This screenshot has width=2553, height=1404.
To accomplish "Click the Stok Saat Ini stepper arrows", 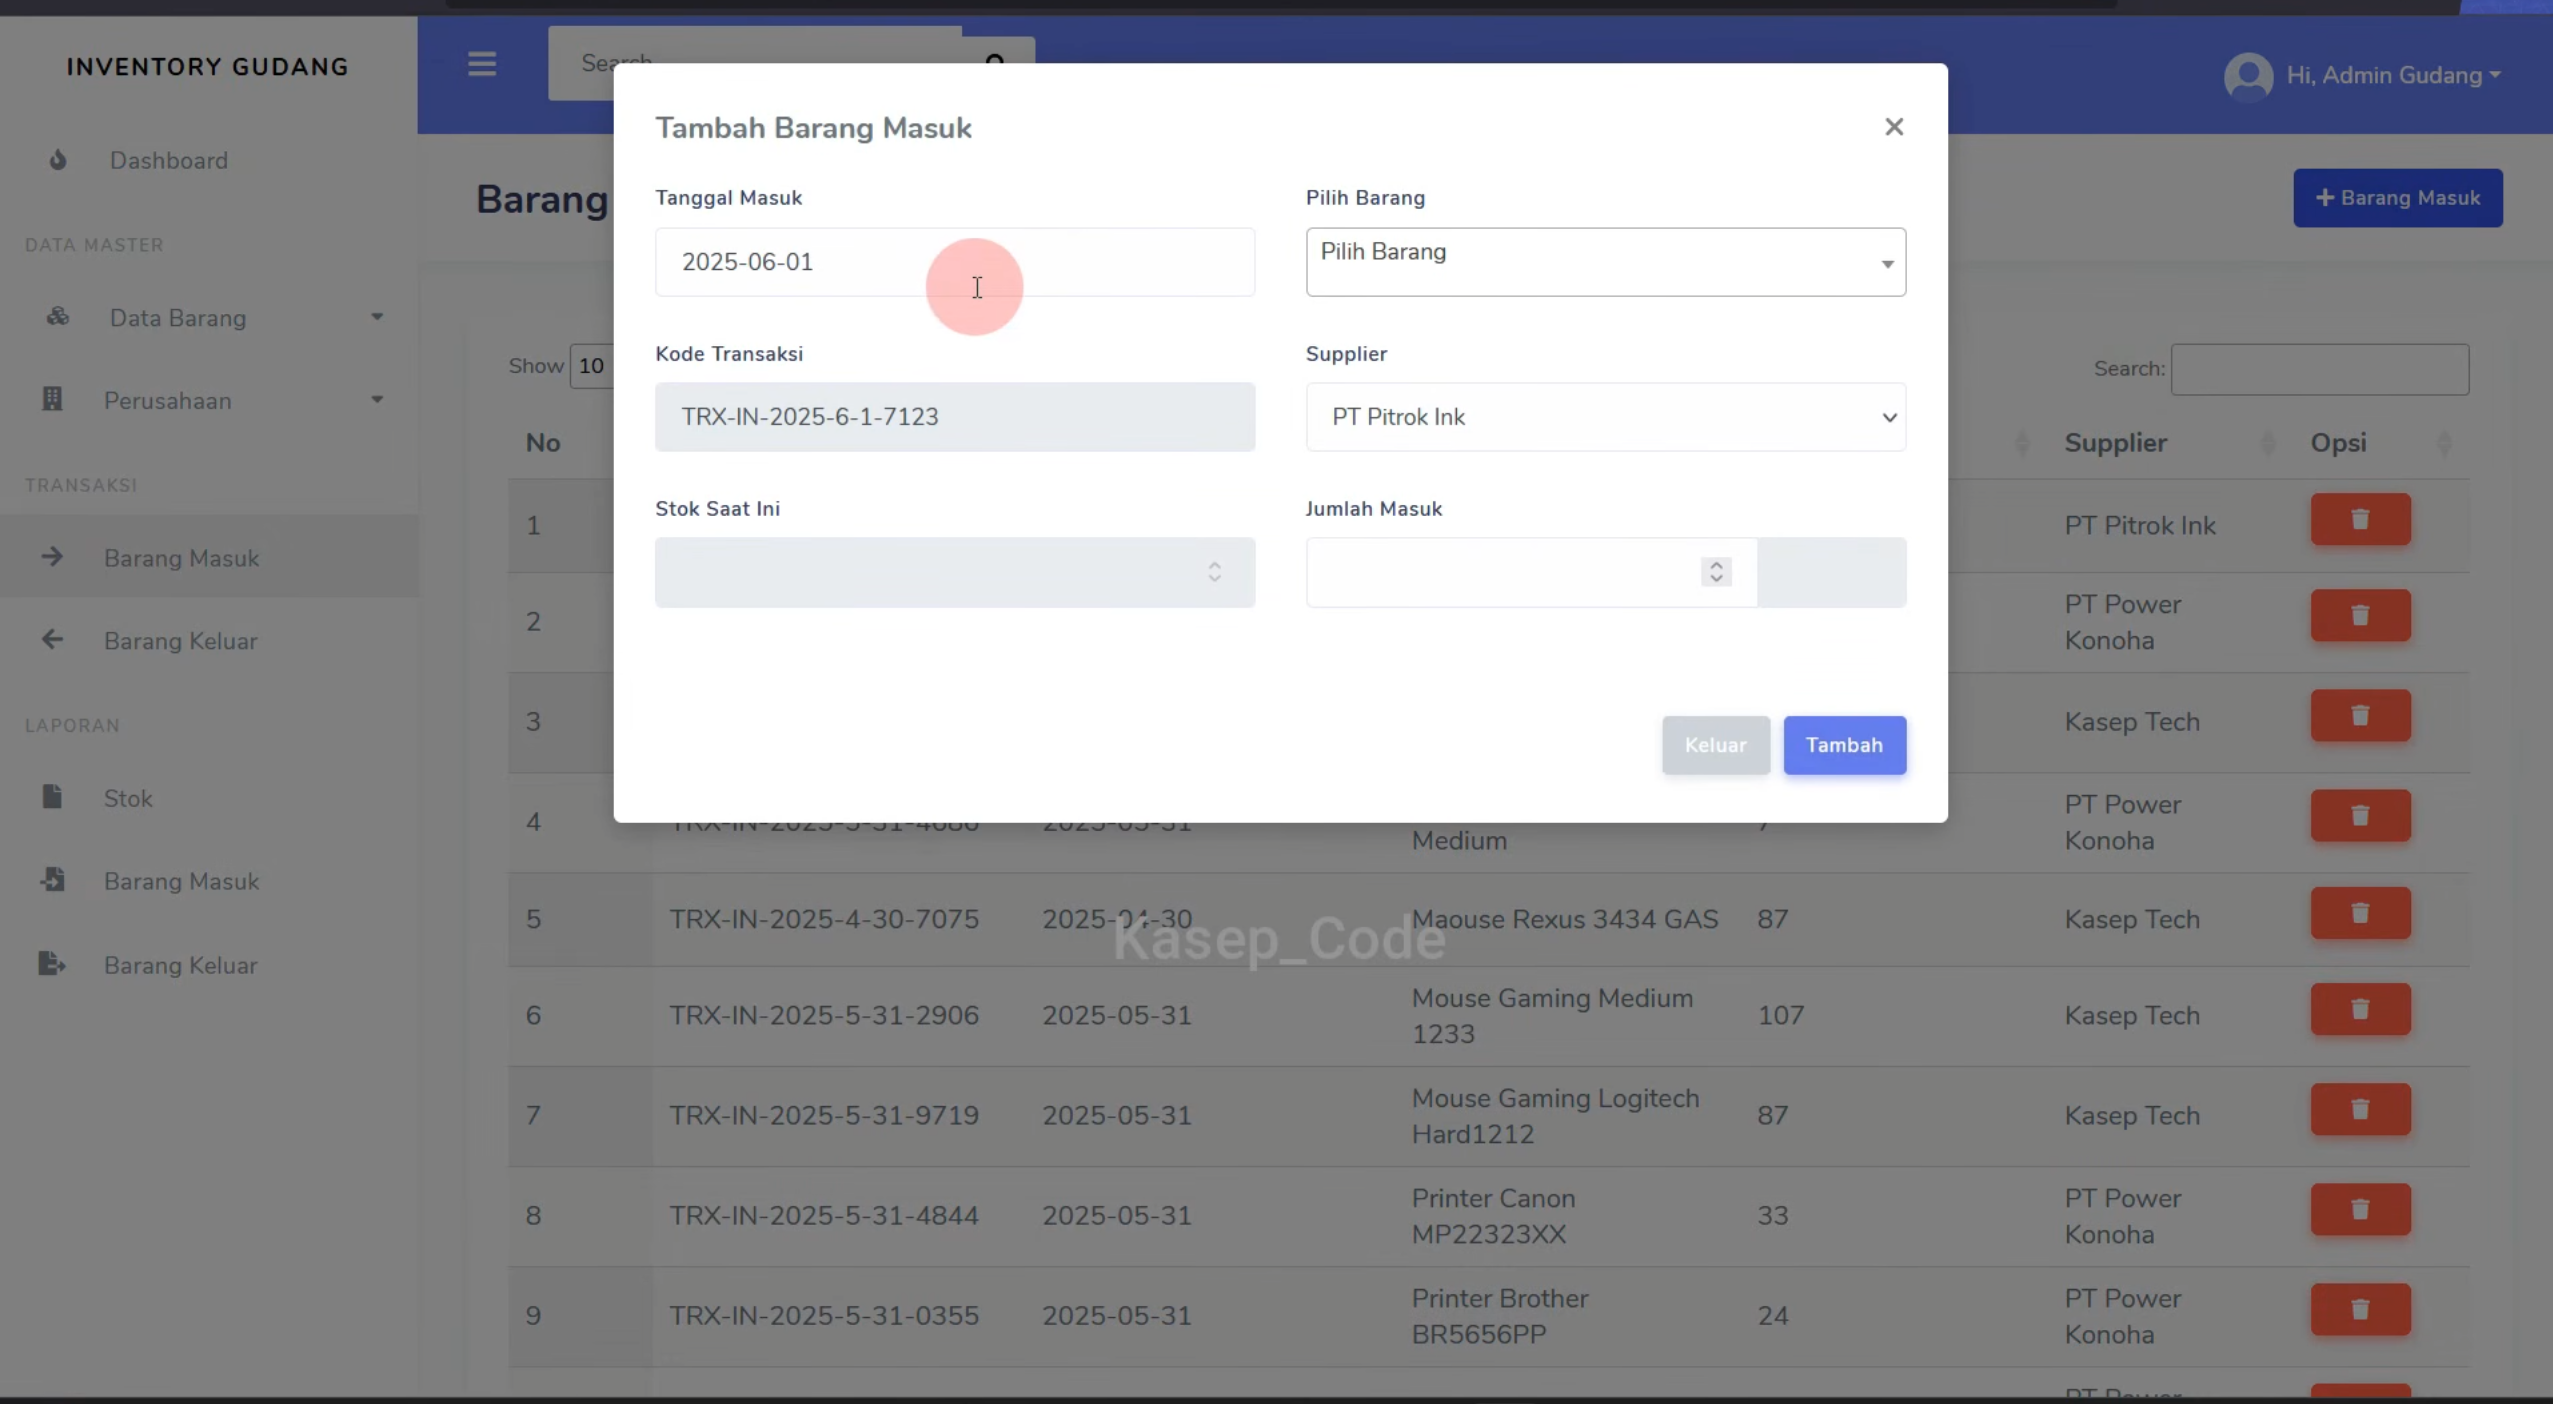I will click(x=1214, y=572).
